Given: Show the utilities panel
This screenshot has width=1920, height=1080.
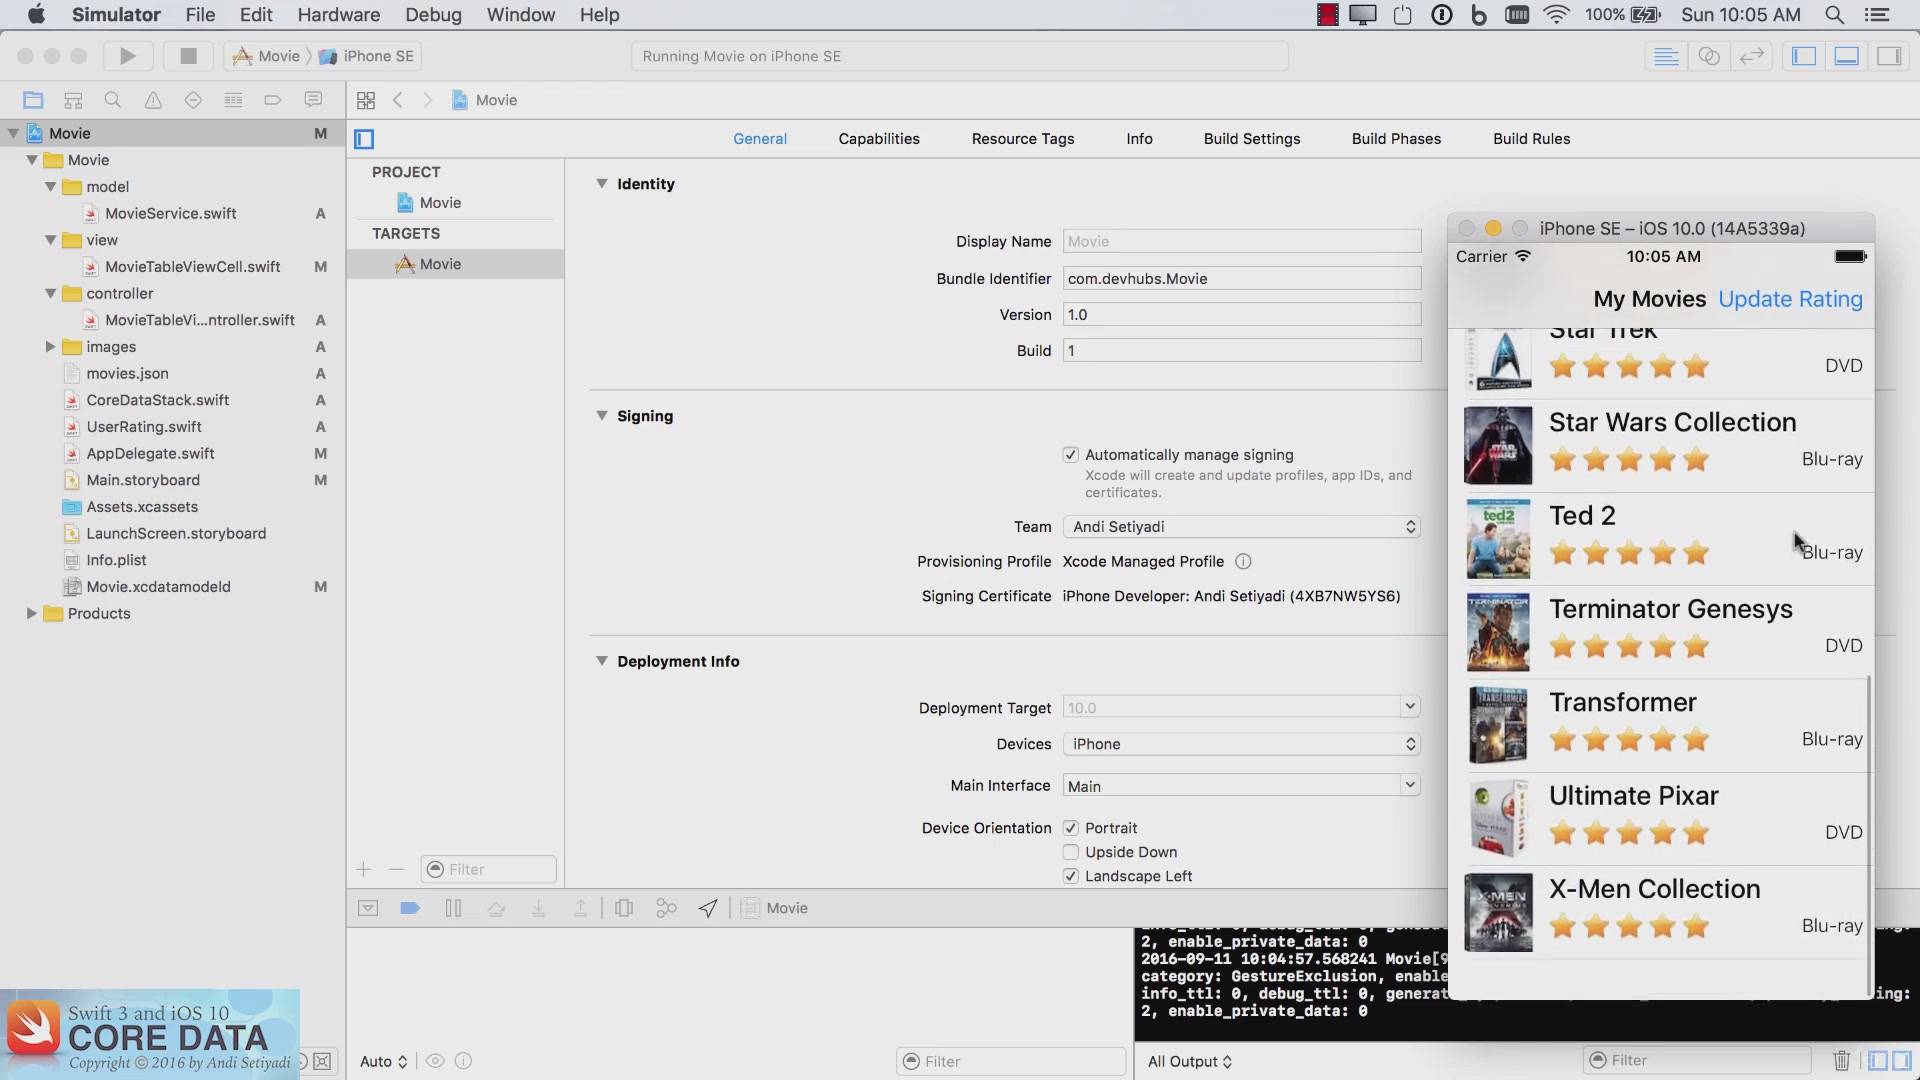Looking at the screenshot, I should [x=1890, y=56].
